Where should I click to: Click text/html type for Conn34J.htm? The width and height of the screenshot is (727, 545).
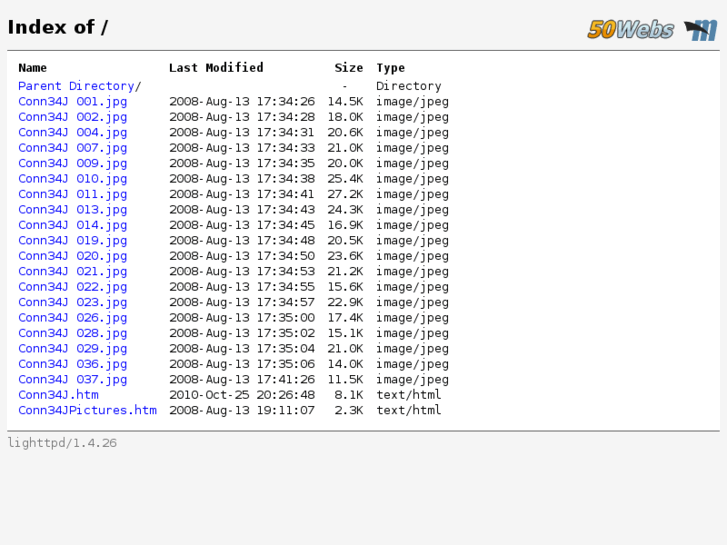(x=408, y=395)
